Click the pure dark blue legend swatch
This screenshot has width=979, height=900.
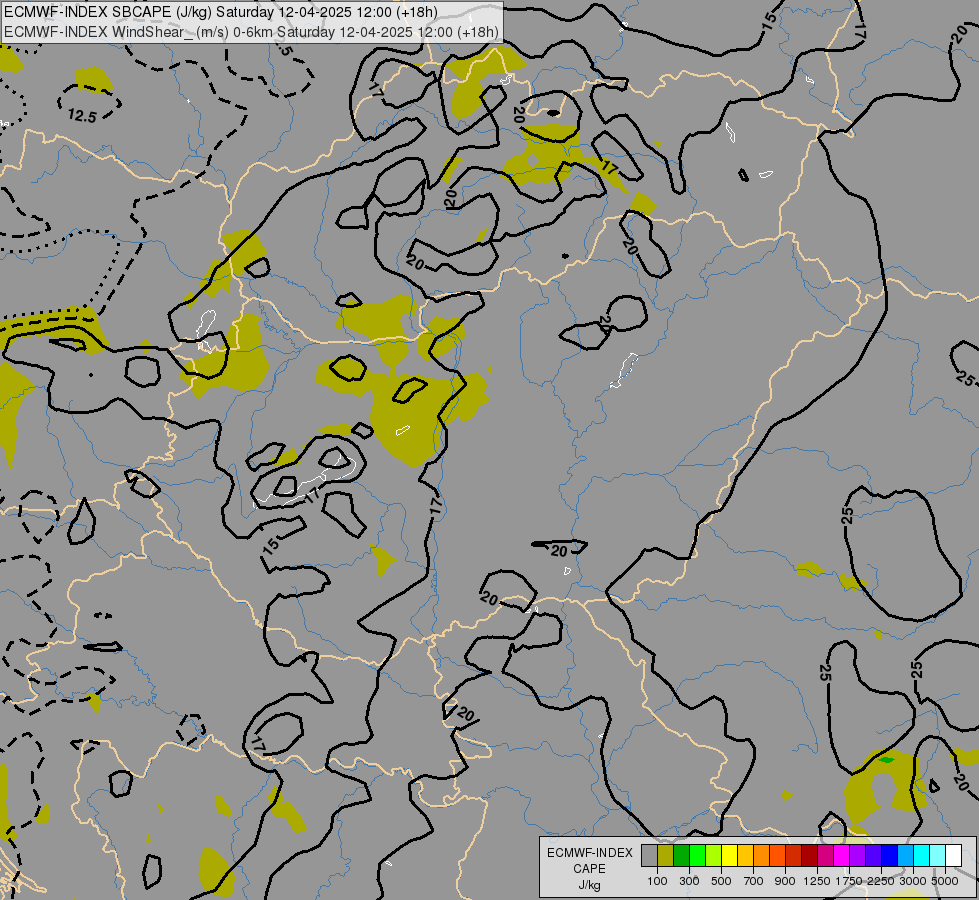pyautogui.click(x=890, y=855)
